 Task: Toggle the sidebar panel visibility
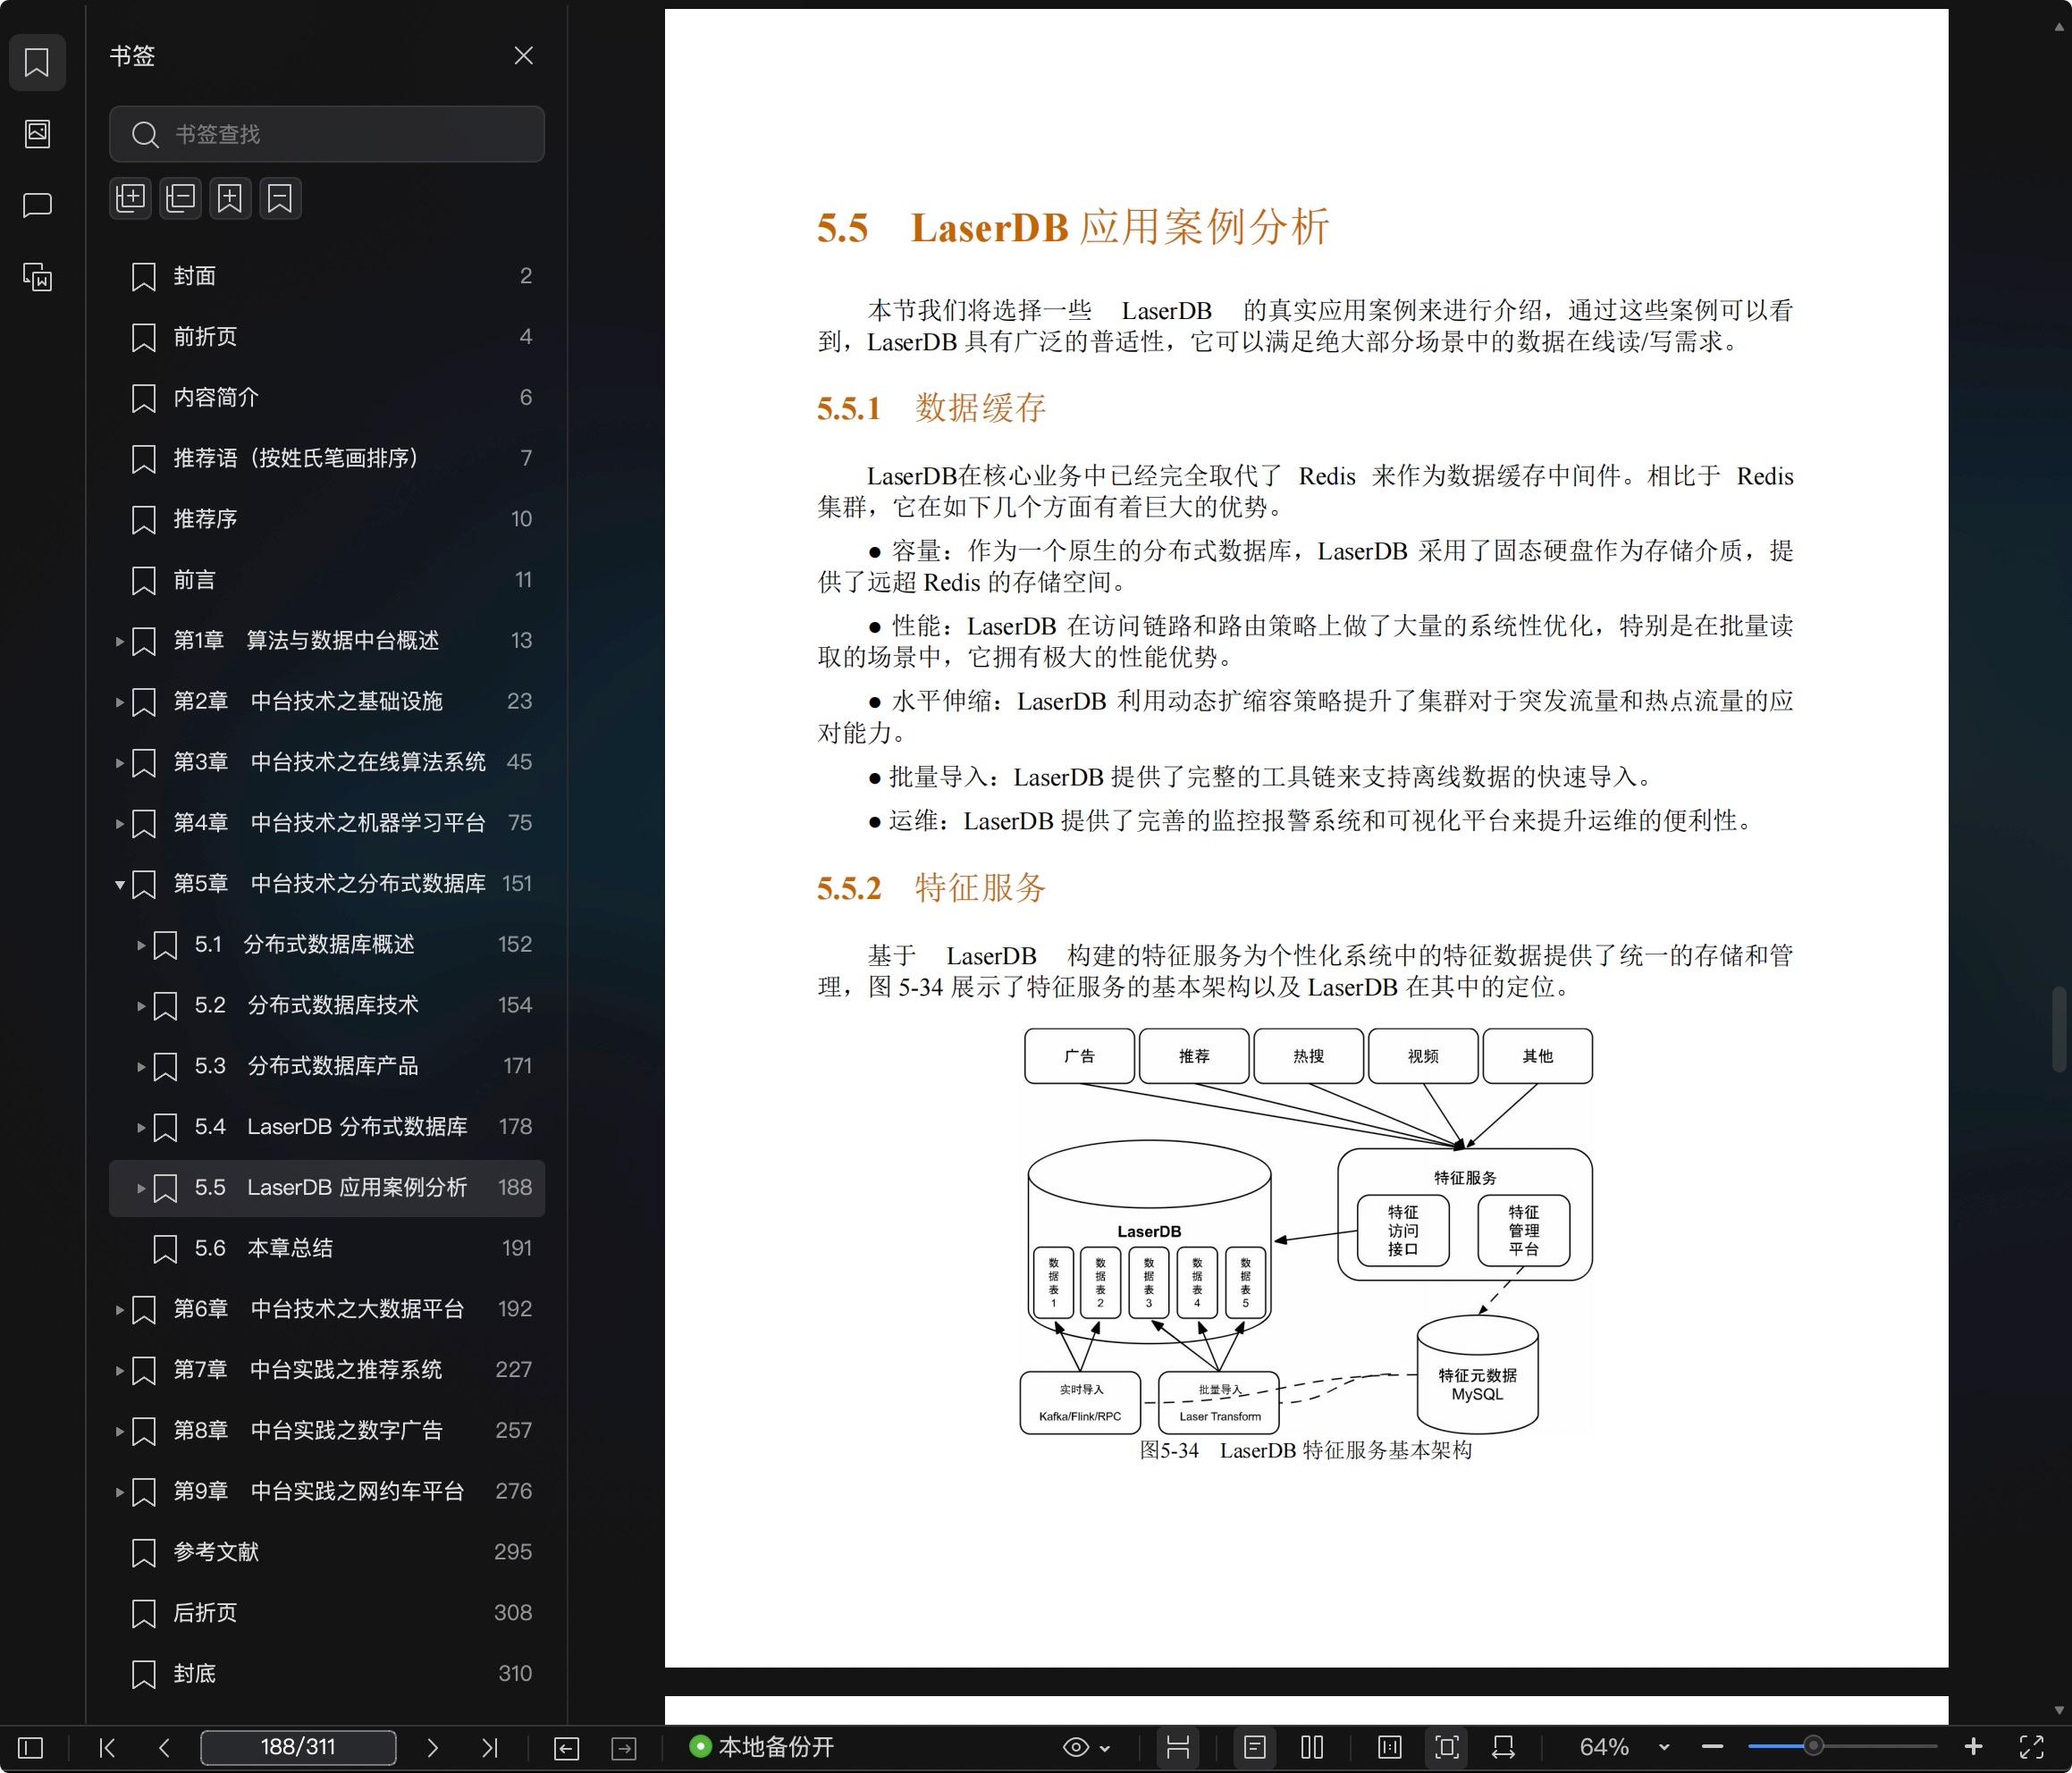point(31,1747)
